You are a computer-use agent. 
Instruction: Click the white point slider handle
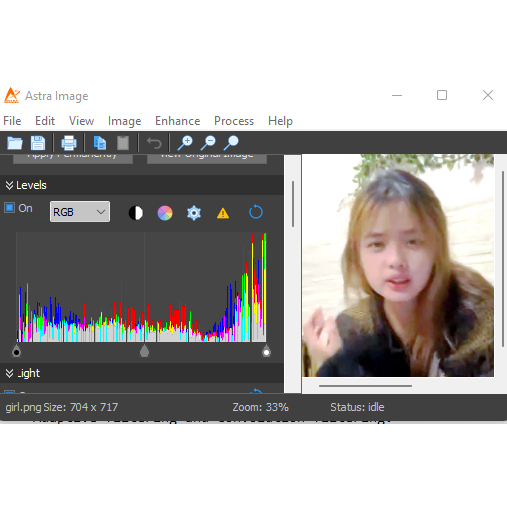click(x=266, y=352)
